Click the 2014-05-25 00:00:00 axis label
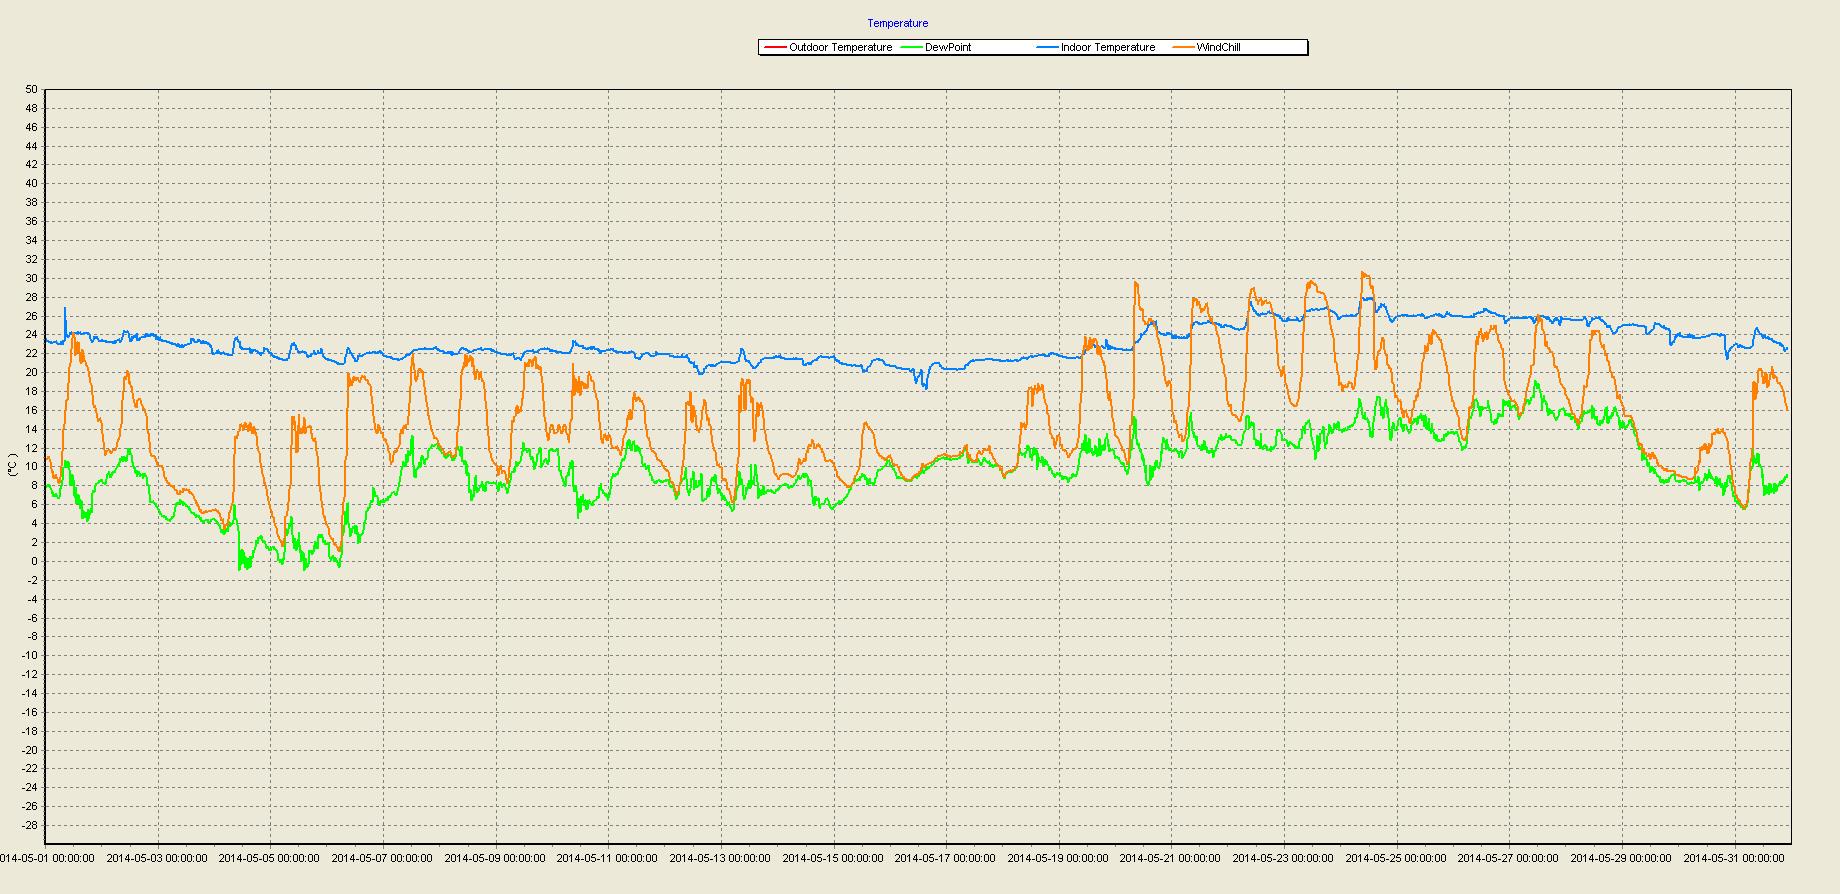The image size is (1840, 894). coord(1395,858)
